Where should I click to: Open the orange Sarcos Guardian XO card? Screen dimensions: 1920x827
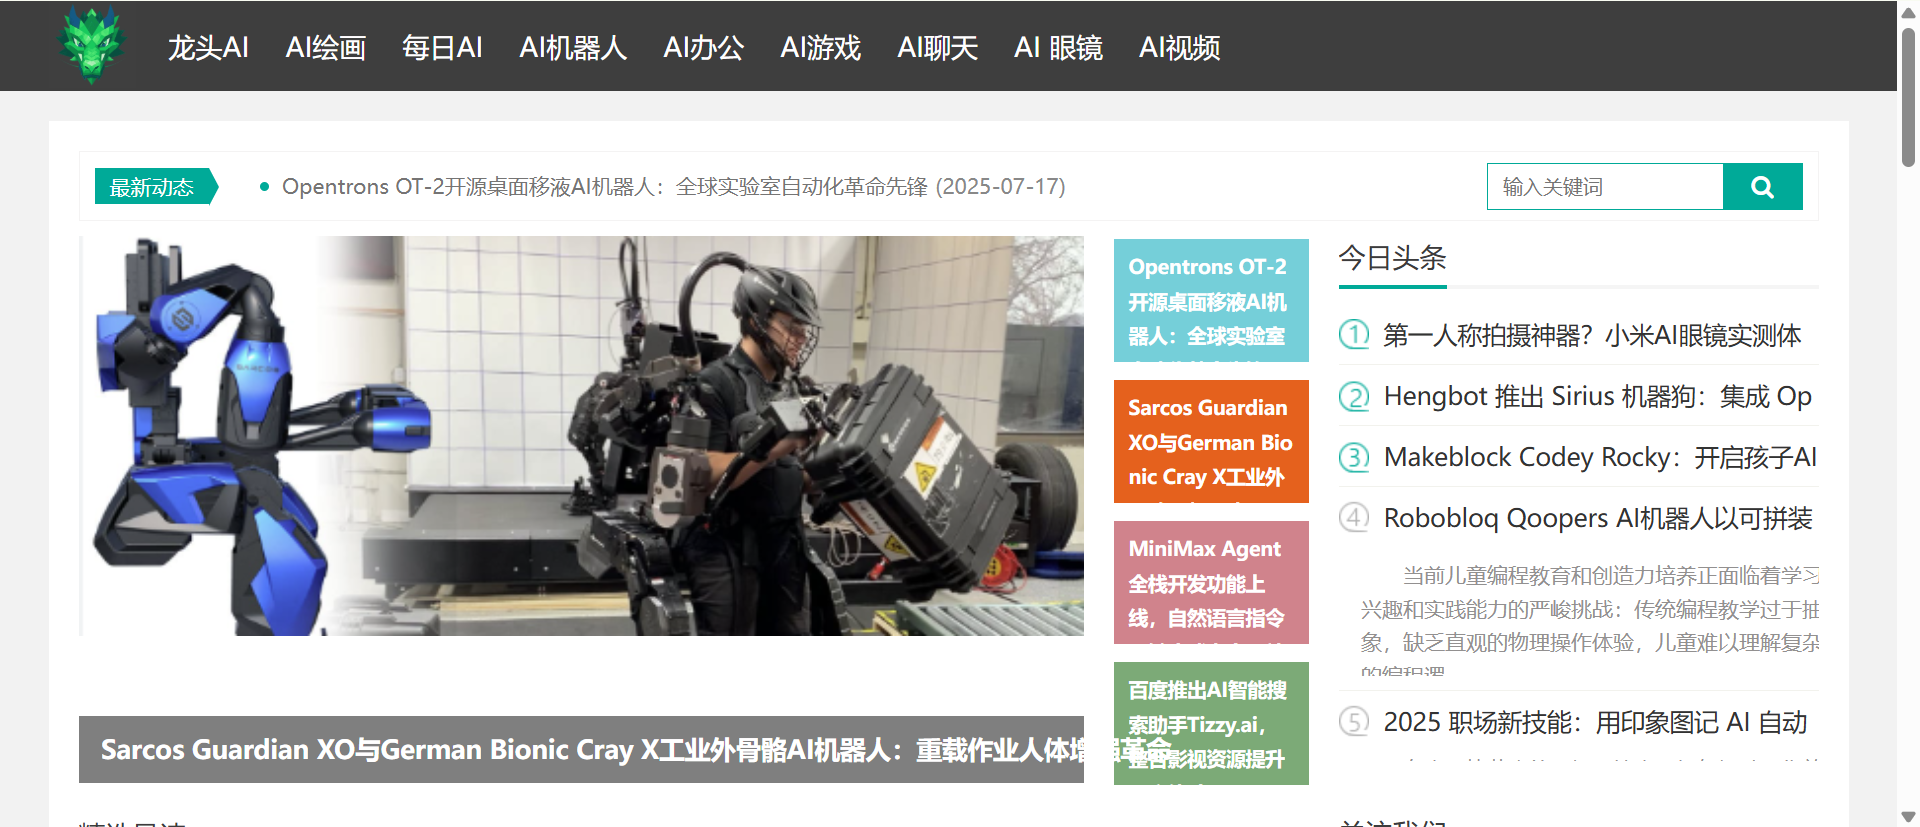tap(1211, 441)
